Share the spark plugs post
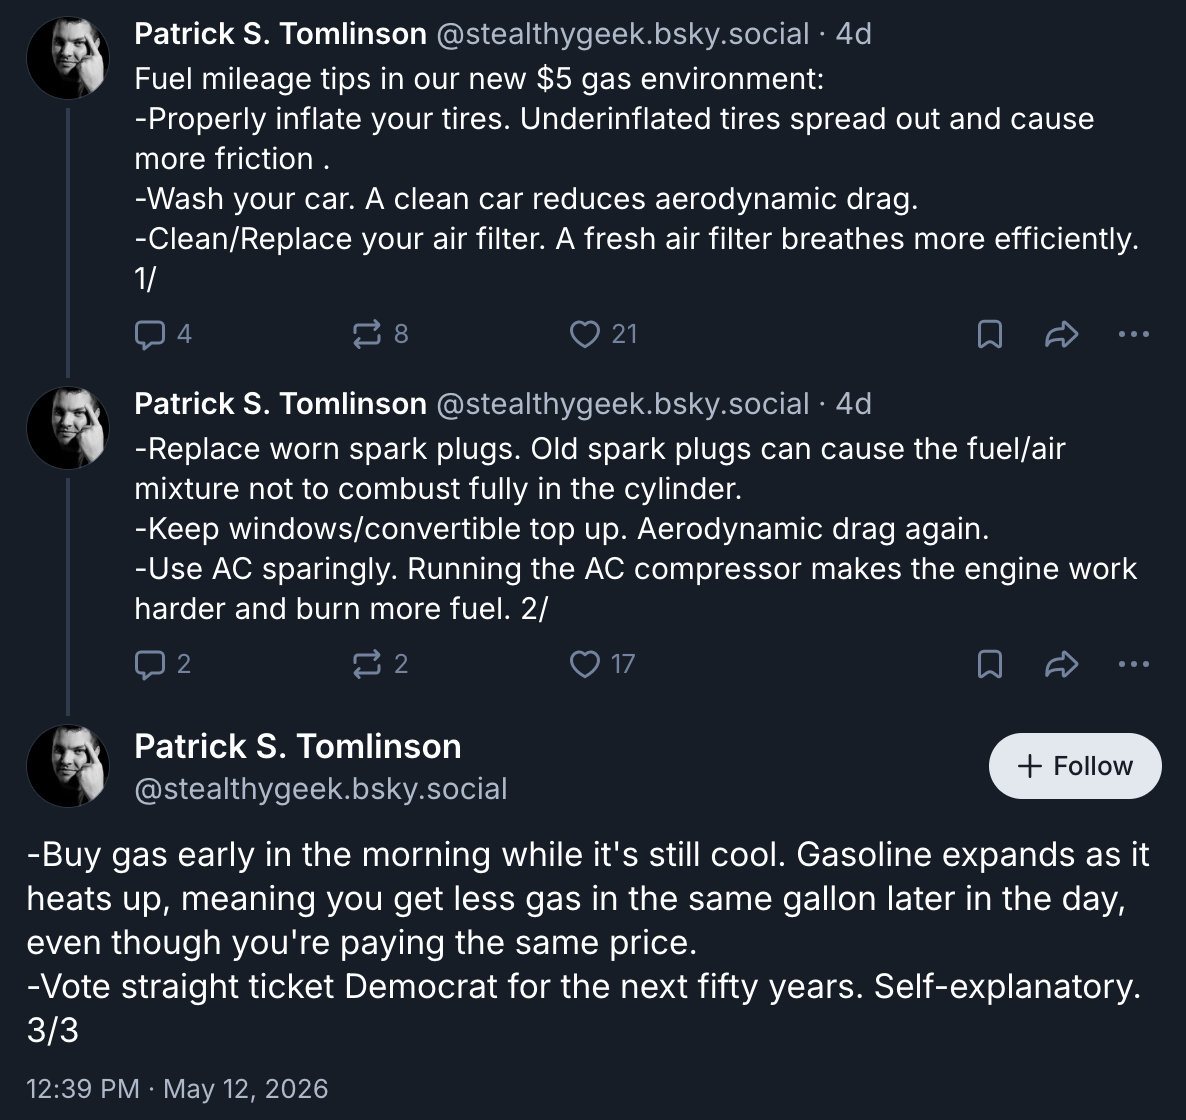Screen dimensions: 1186x1120 (x=1061, y=664)
